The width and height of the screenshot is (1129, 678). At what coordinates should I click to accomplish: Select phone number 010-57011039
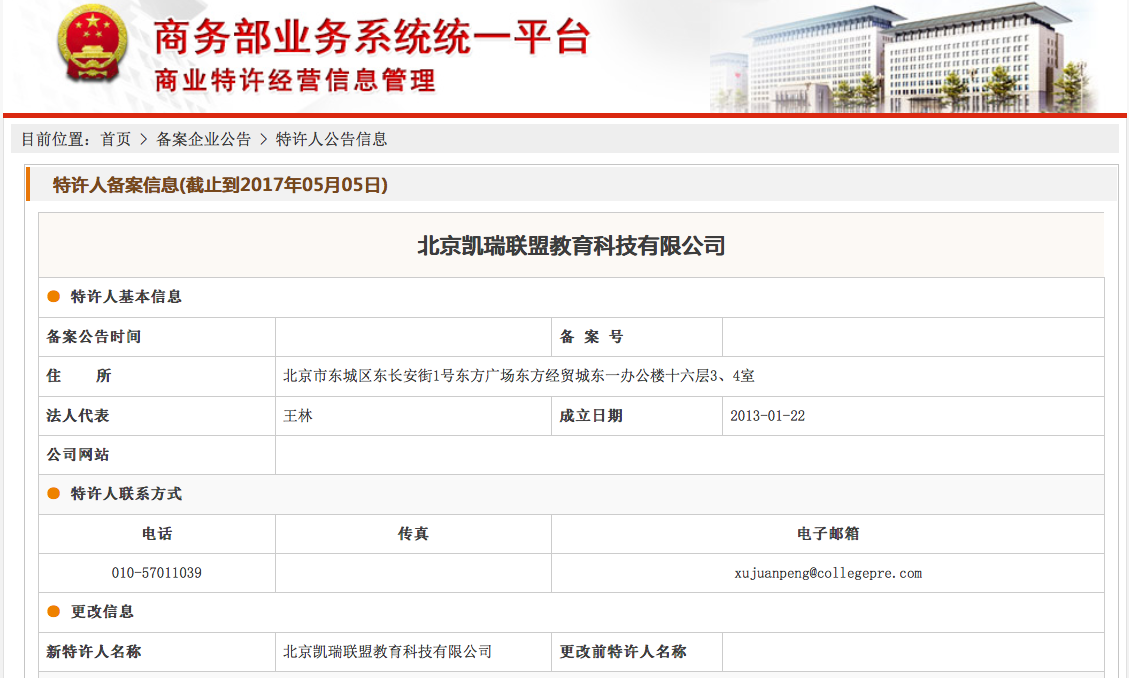pos(157,573)
